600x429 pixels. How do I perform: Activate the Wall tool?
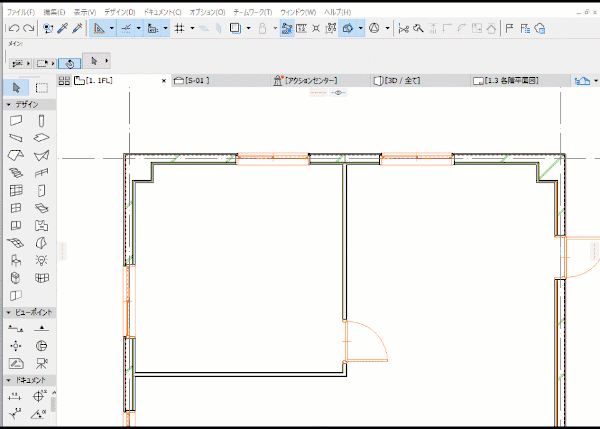16,120
